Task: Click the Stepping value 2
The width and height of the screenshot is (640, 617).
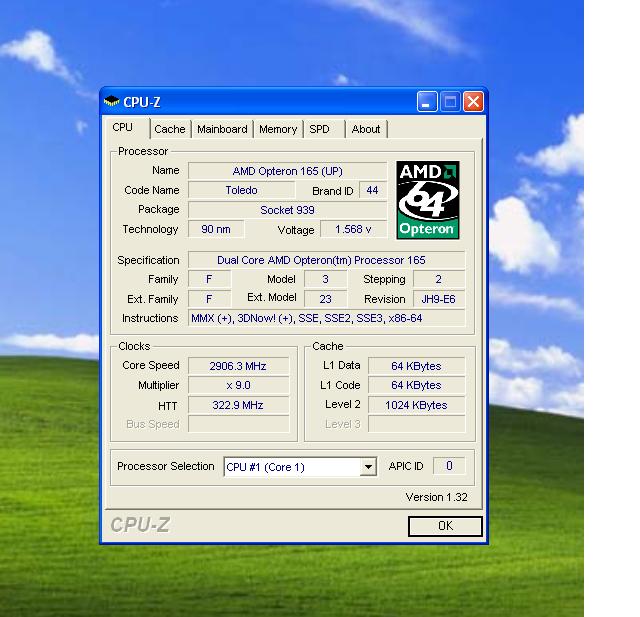Action: pos(439,279)
